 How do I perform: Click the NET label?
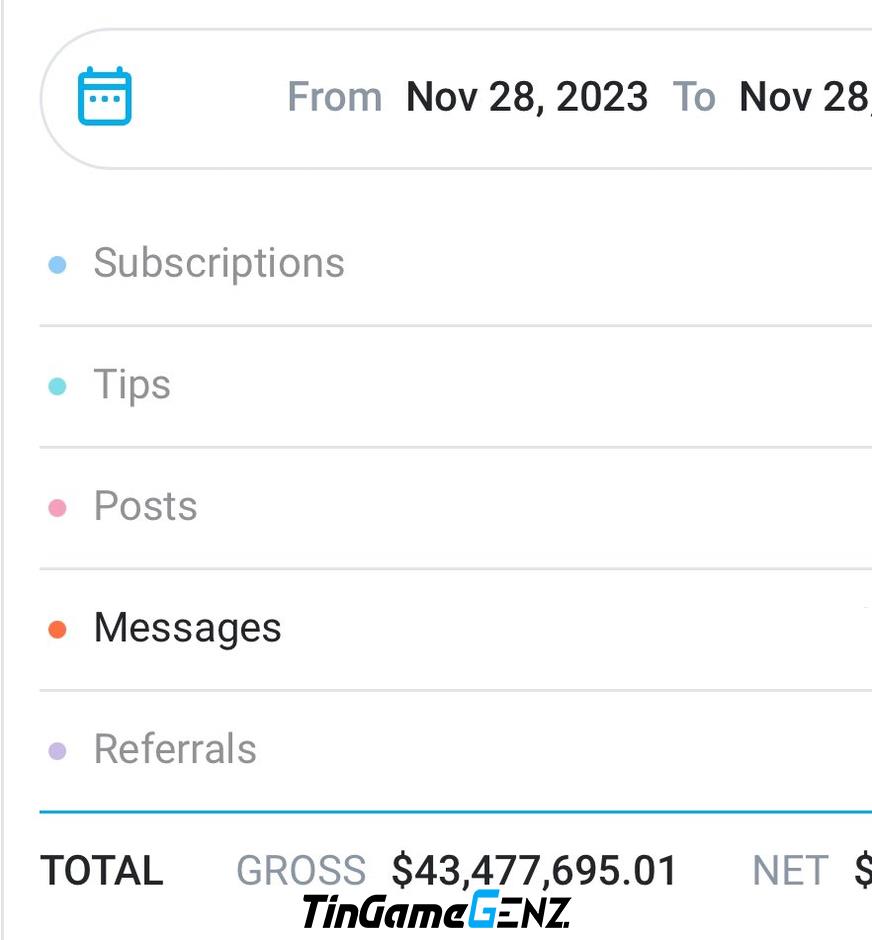790,870
